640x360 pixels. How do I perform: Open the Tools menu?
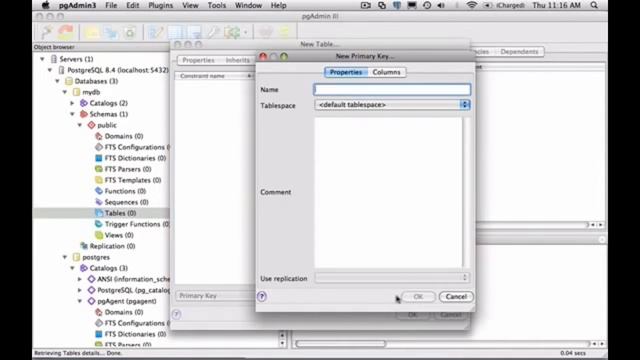[x=216, y=5]
